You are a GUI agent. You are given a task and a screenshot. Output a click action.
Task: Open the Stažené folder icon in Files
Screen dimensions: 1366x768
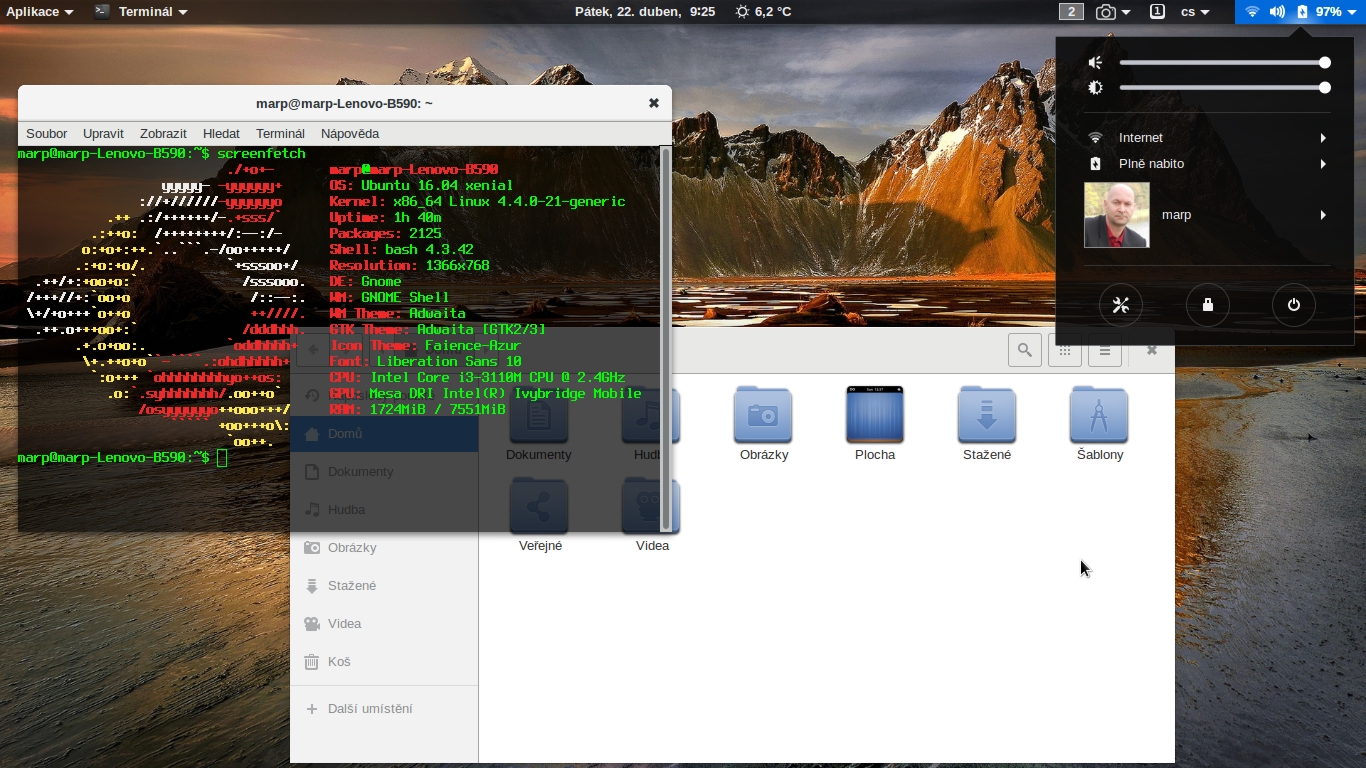tap(987, 414)
